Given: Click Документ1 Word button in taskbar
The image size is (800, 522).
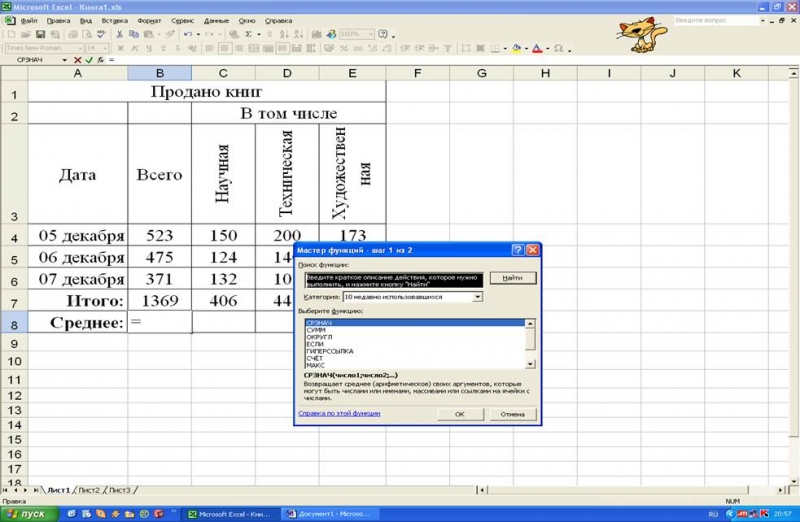Looking at the screenshot, I should 330,514.
